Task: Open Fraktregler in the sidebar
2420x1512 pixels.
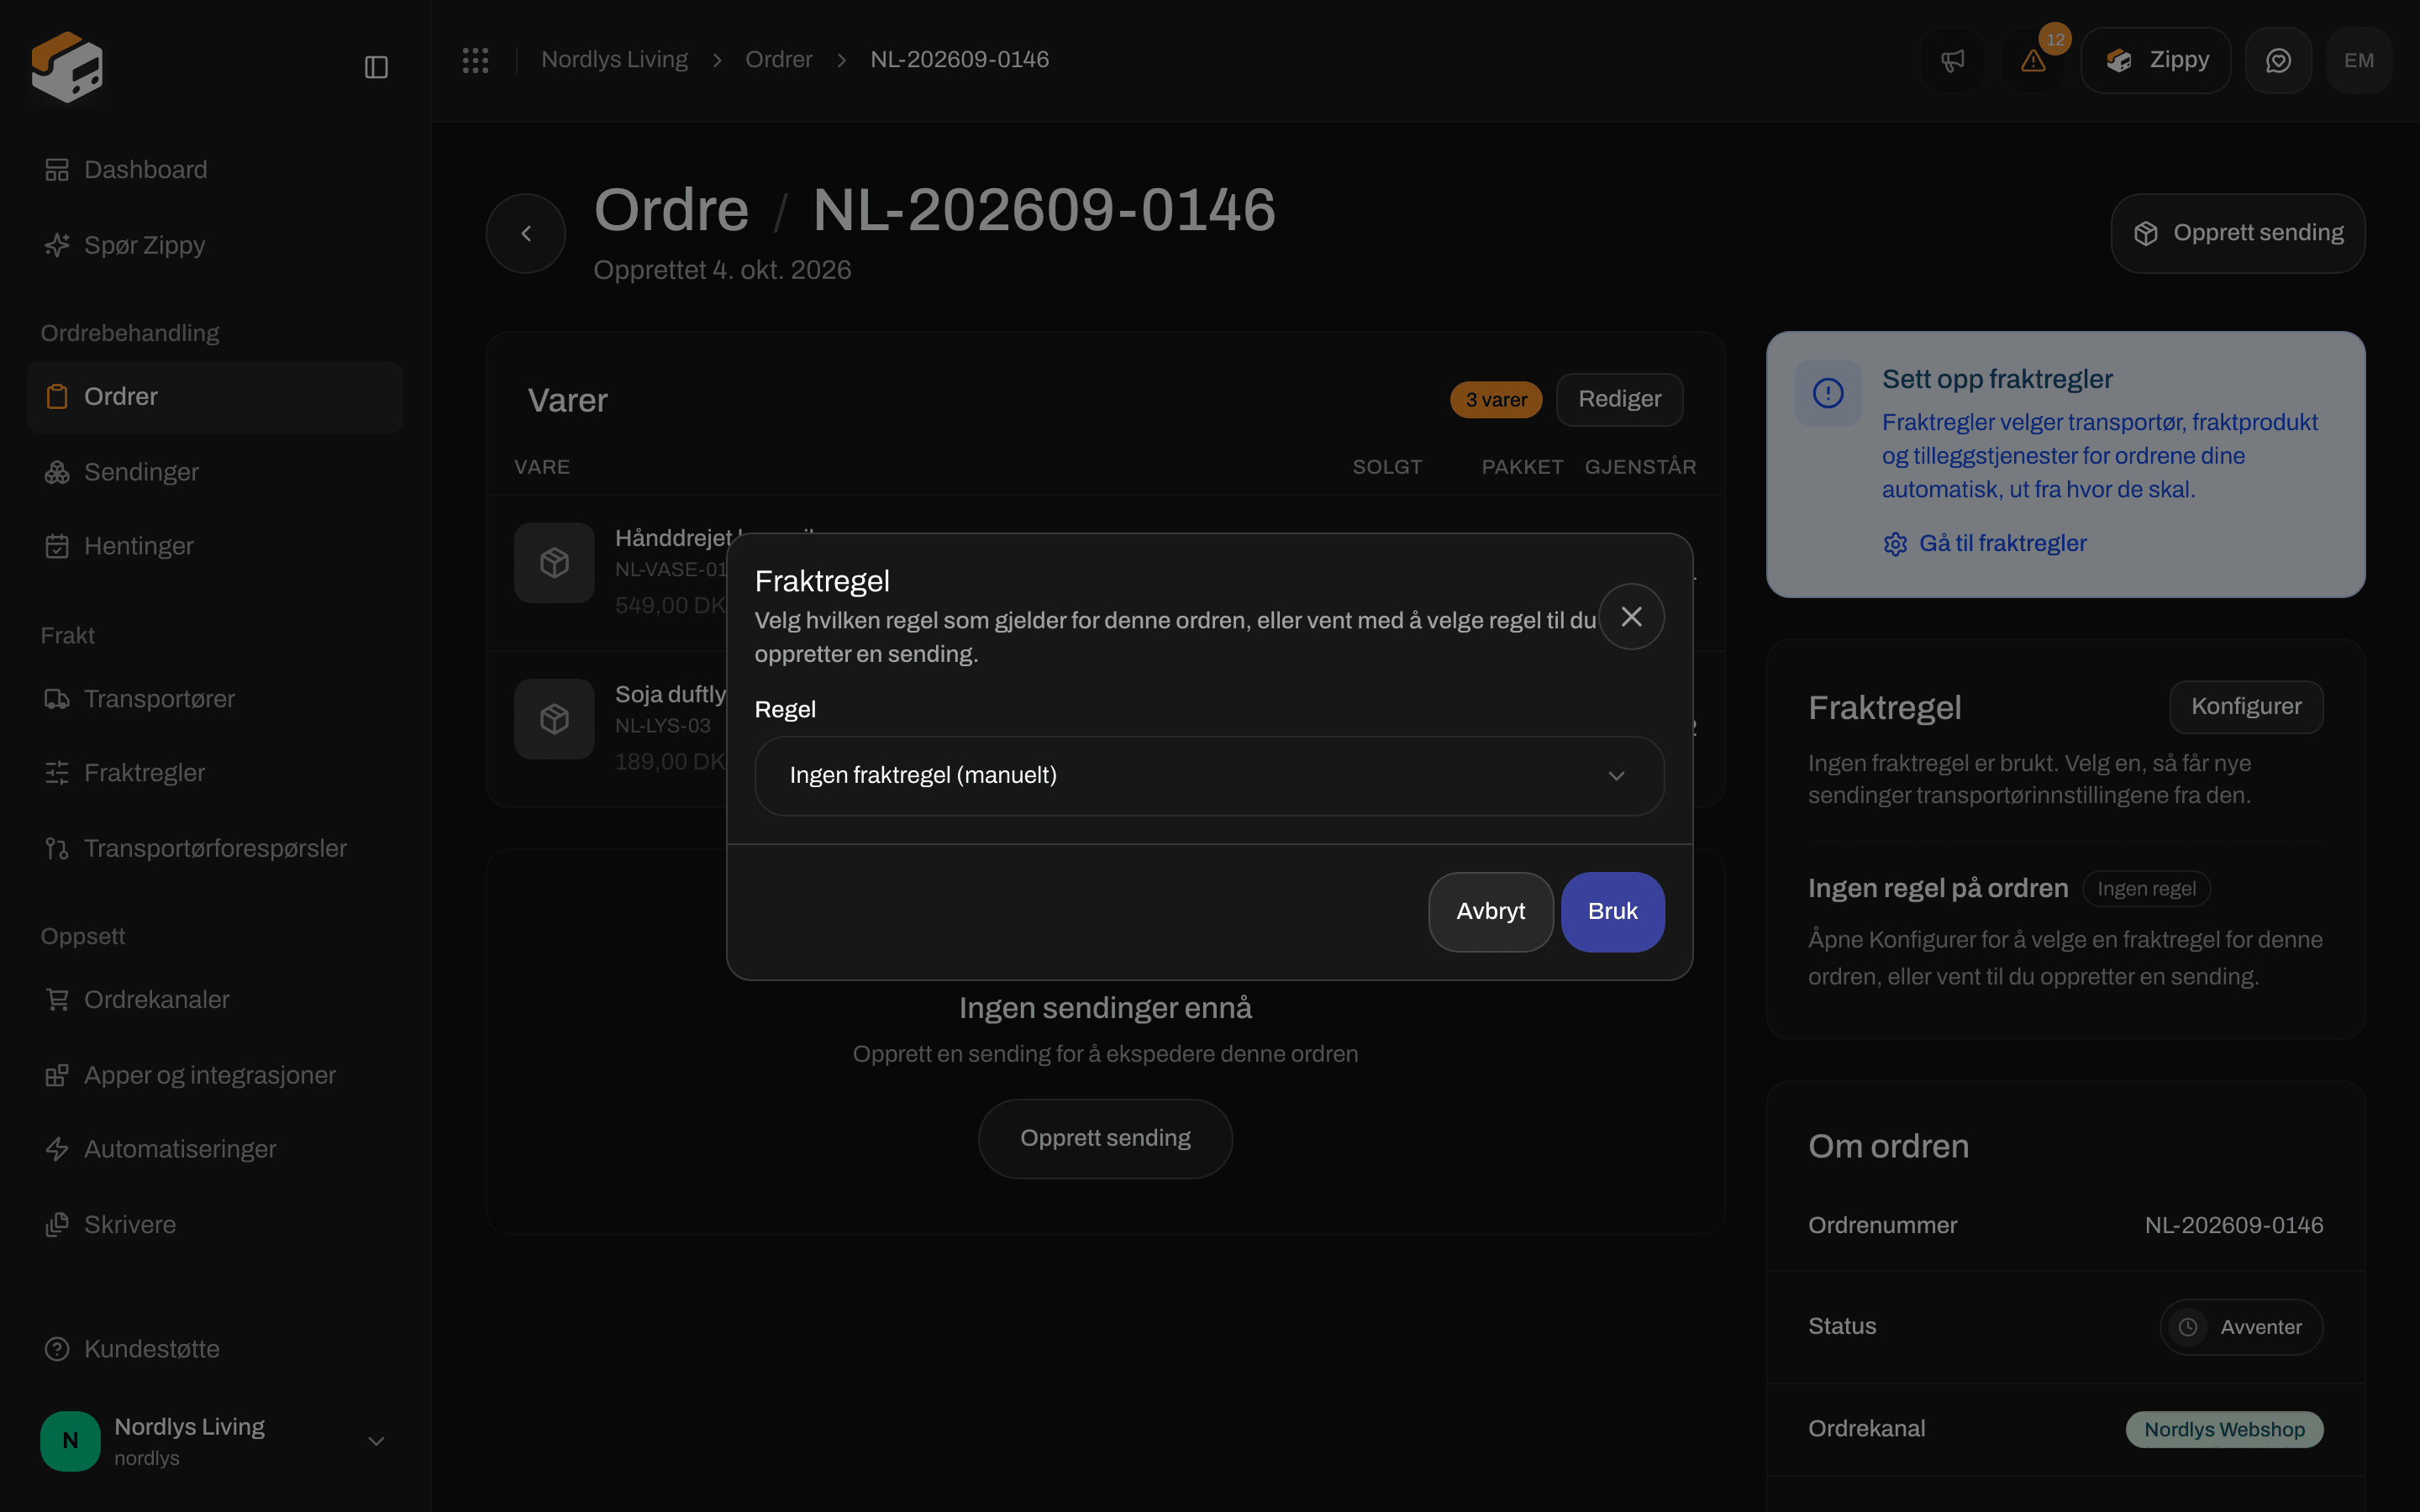Action: tap(215, 773)
